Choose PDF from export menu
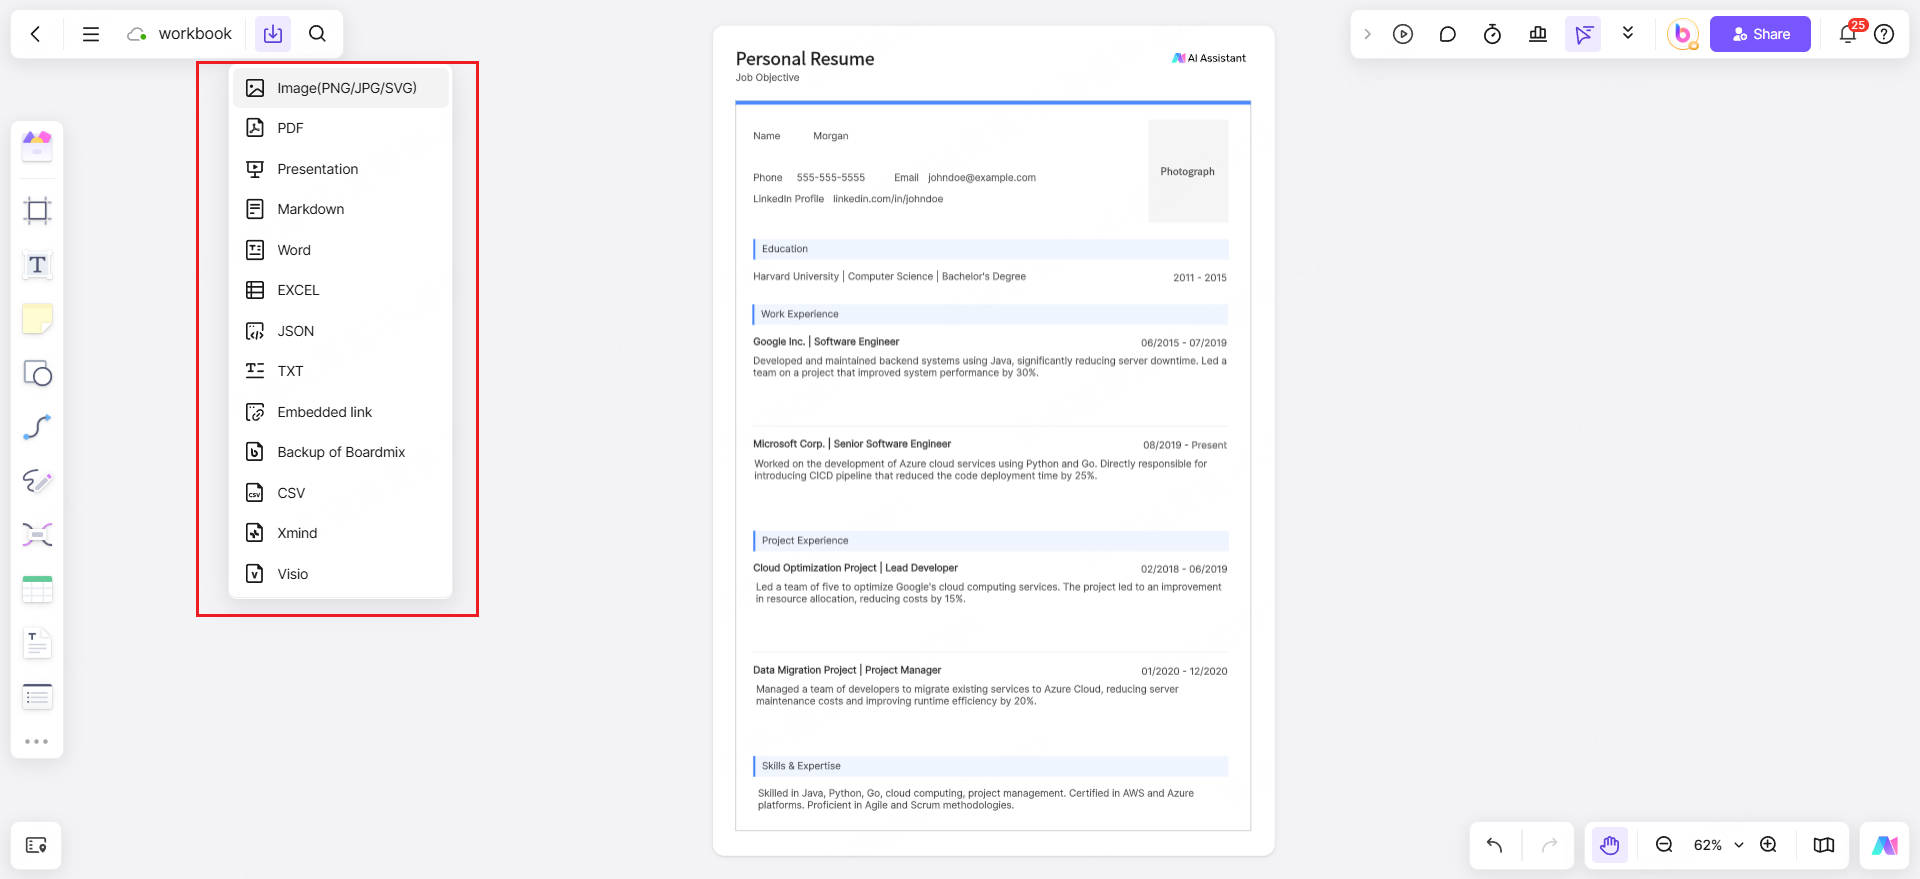This screenshot has width=1920, height=879. pyautogui.click(x=290, y=128)
